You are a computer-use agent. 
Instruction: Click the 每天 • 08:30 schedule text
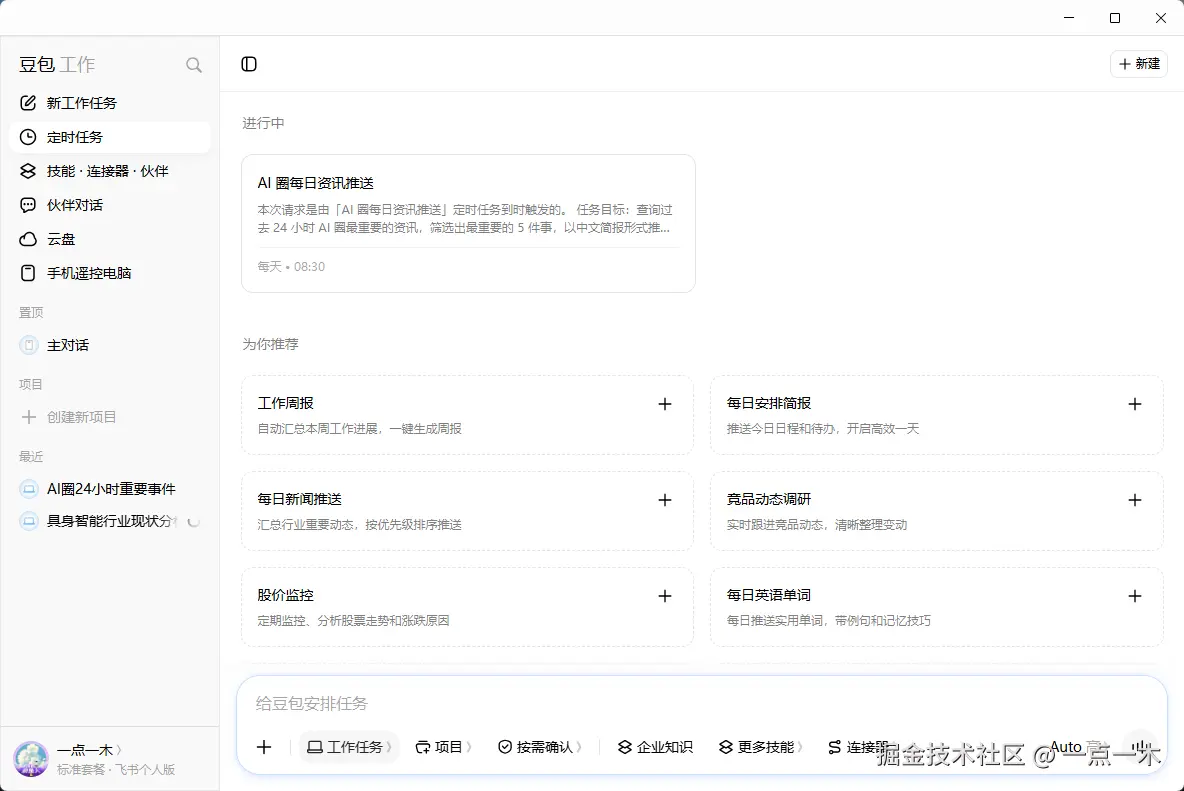pyautogui.click(x=291, y=267)
